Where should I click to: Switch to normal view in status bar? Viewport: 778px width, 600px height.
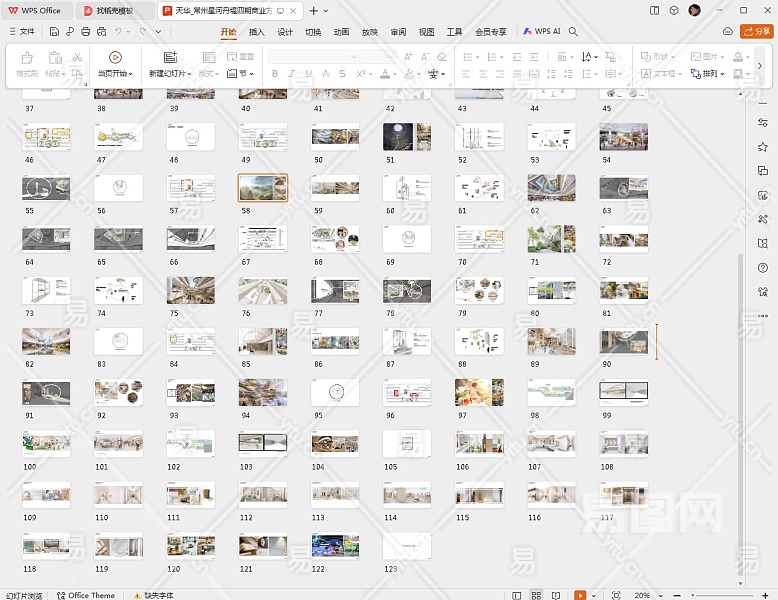(518, 595)
